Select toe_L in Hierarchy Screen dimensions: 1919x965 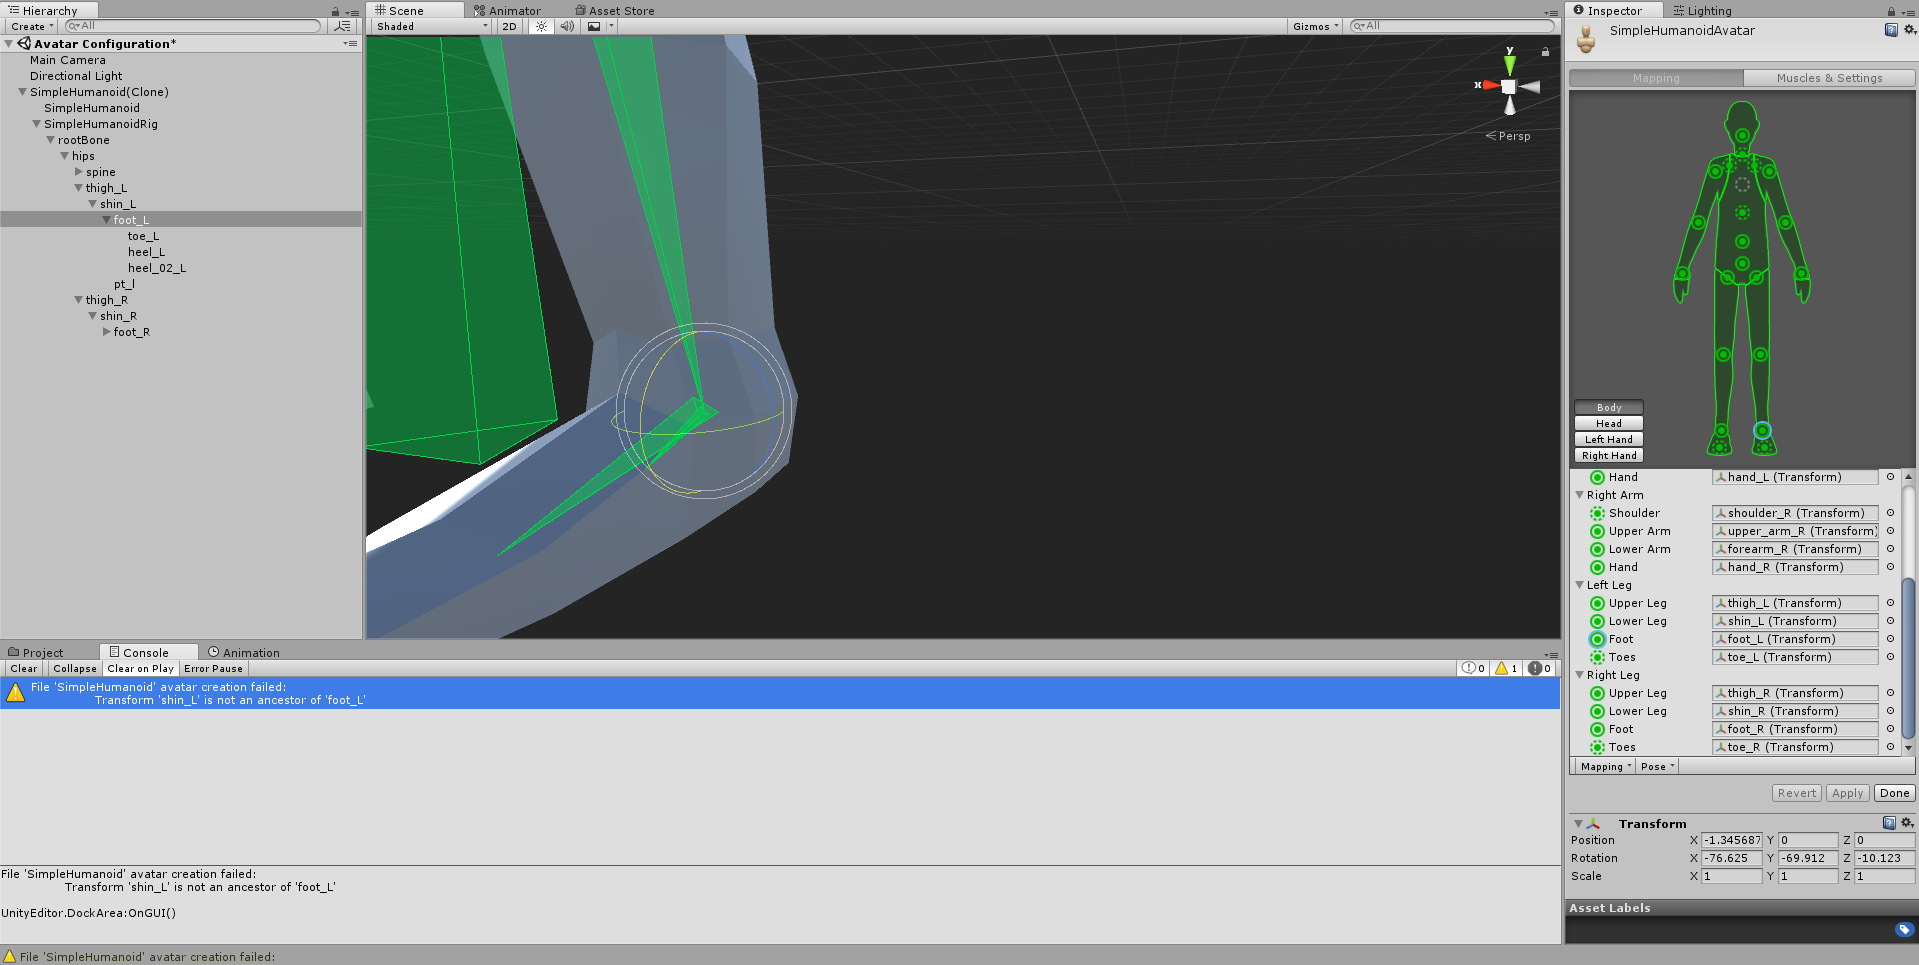143,236
